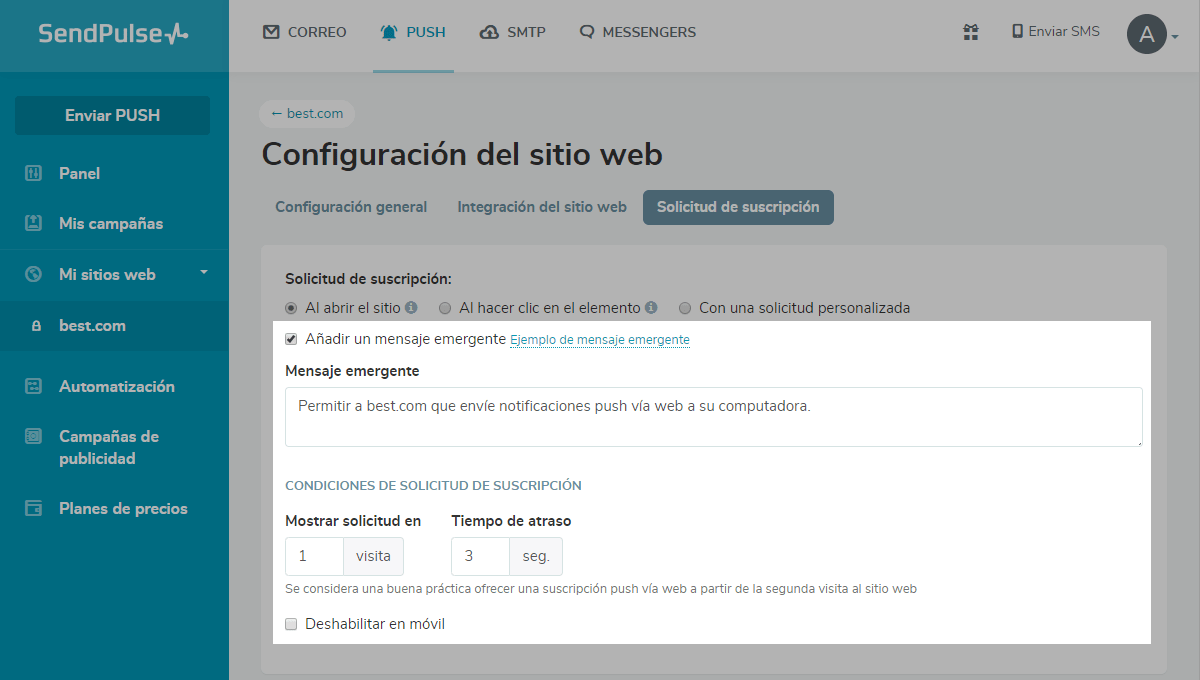This screenshot has height=680, width=1200.
Task: Click the Mis campañas sidebar icon
Action: (33, 223)
